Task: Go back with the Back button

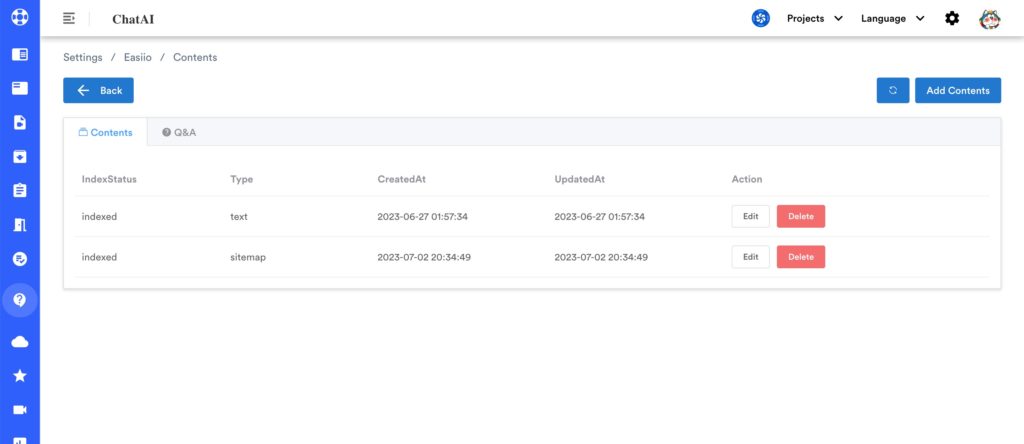Action: pyautogui.click(x=99, y=91)
